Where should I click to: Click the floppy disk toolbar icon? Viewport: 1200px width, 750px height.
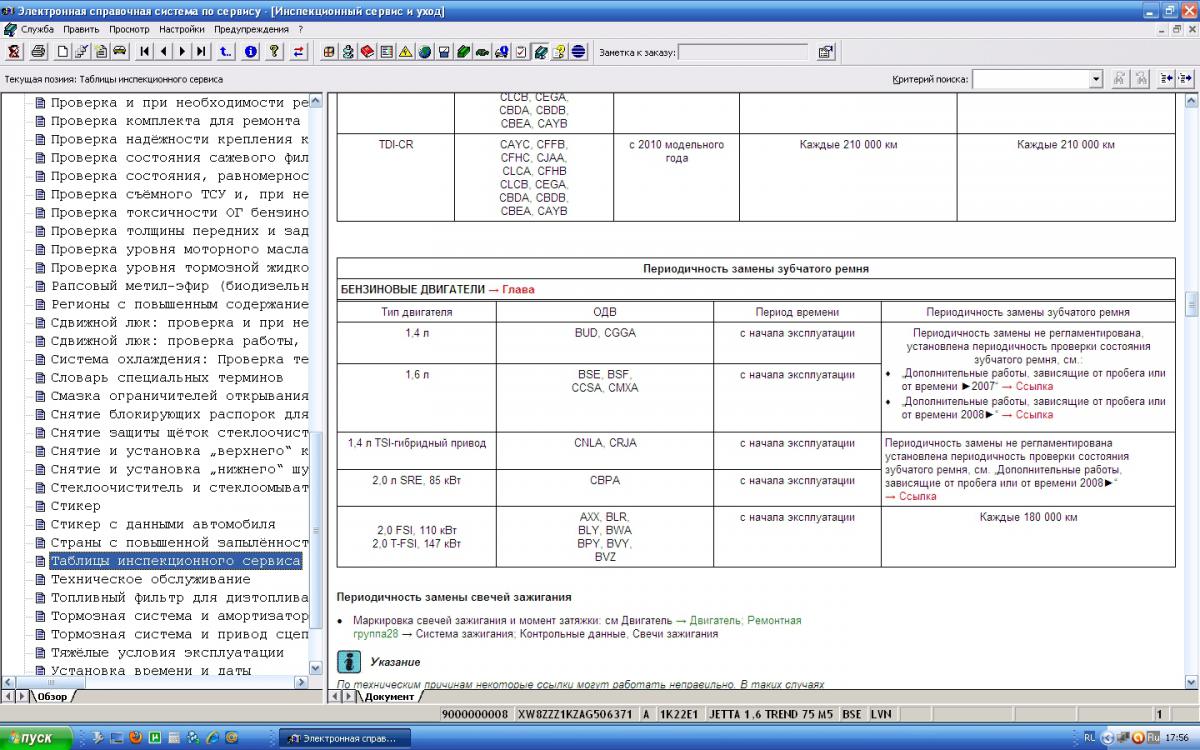(443, 52)
